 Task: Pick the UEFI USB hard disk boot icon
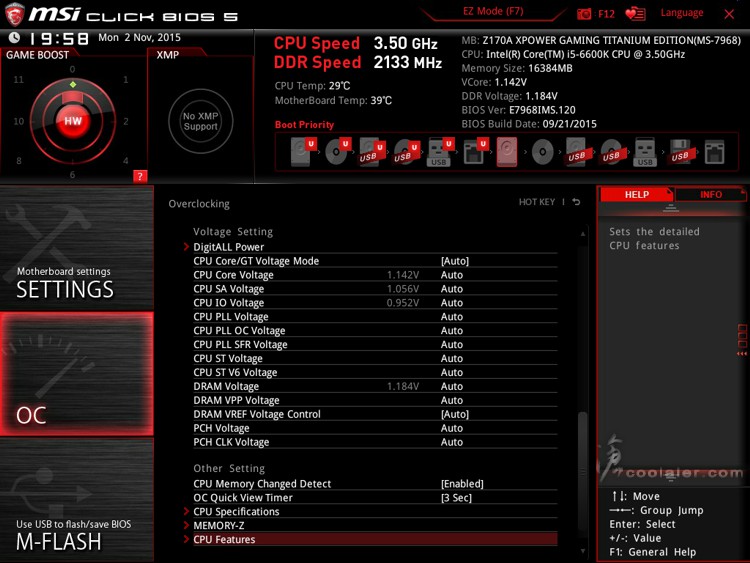click(372, 152)
